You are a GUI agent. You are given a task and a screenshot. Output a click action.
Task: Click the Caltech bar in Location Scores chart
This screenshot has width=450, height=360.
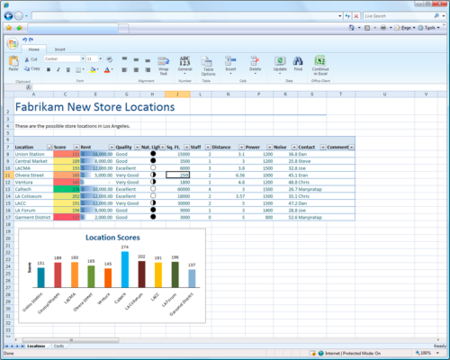pos(125,269)
